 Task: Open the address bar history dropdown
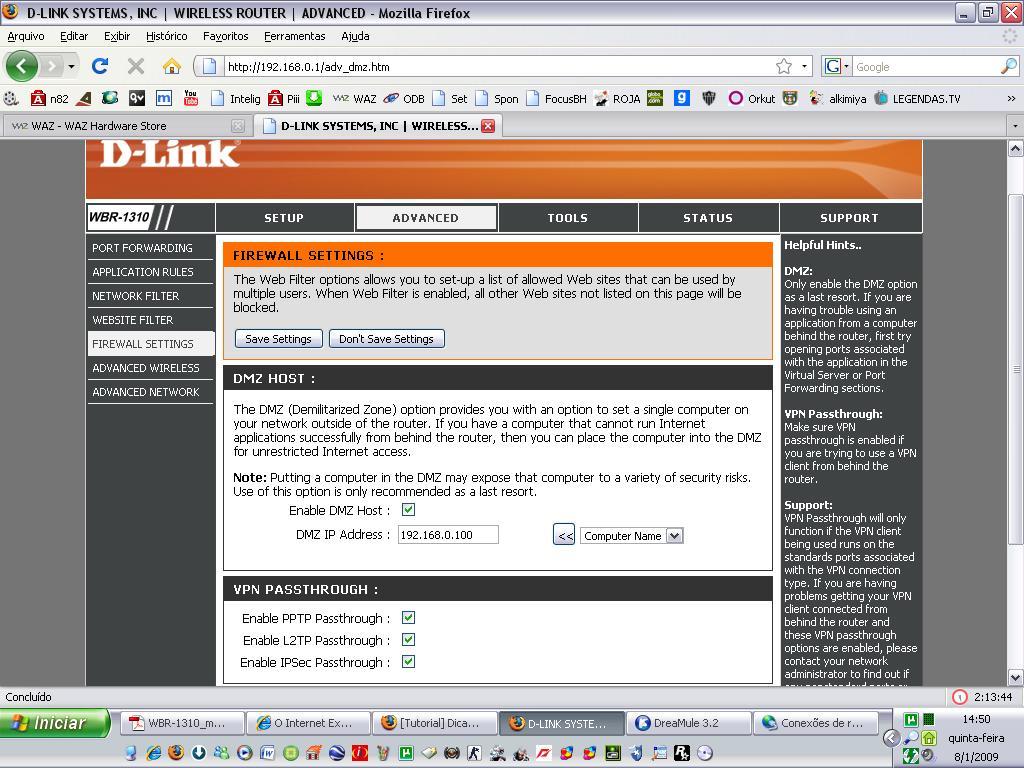pyautogui.click(x=804, y=66)
